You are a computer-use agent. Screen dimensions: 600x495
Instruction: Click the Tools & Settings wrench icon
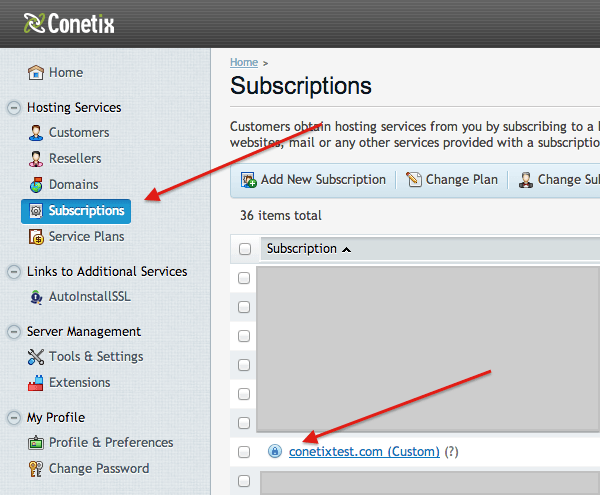pyautogui.click(x=36, y=357)
